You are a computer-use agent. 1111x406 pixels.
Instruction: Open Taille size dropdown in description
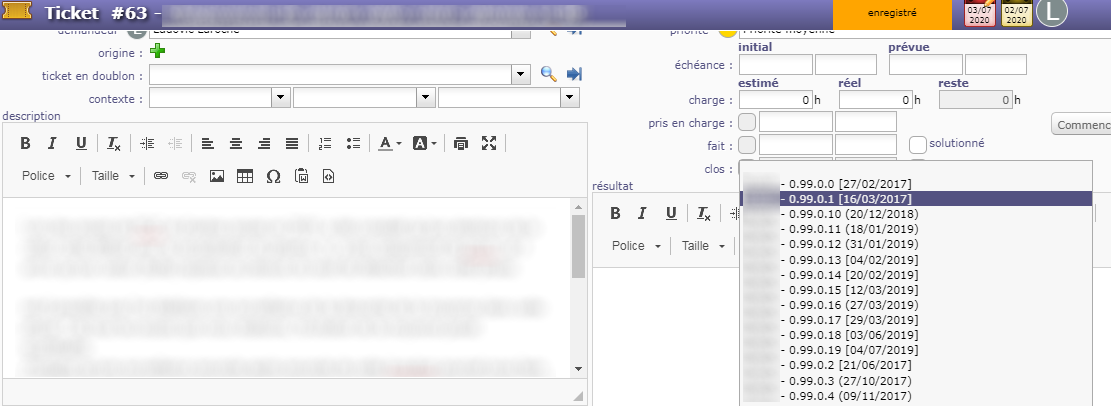tap(113, 176)
